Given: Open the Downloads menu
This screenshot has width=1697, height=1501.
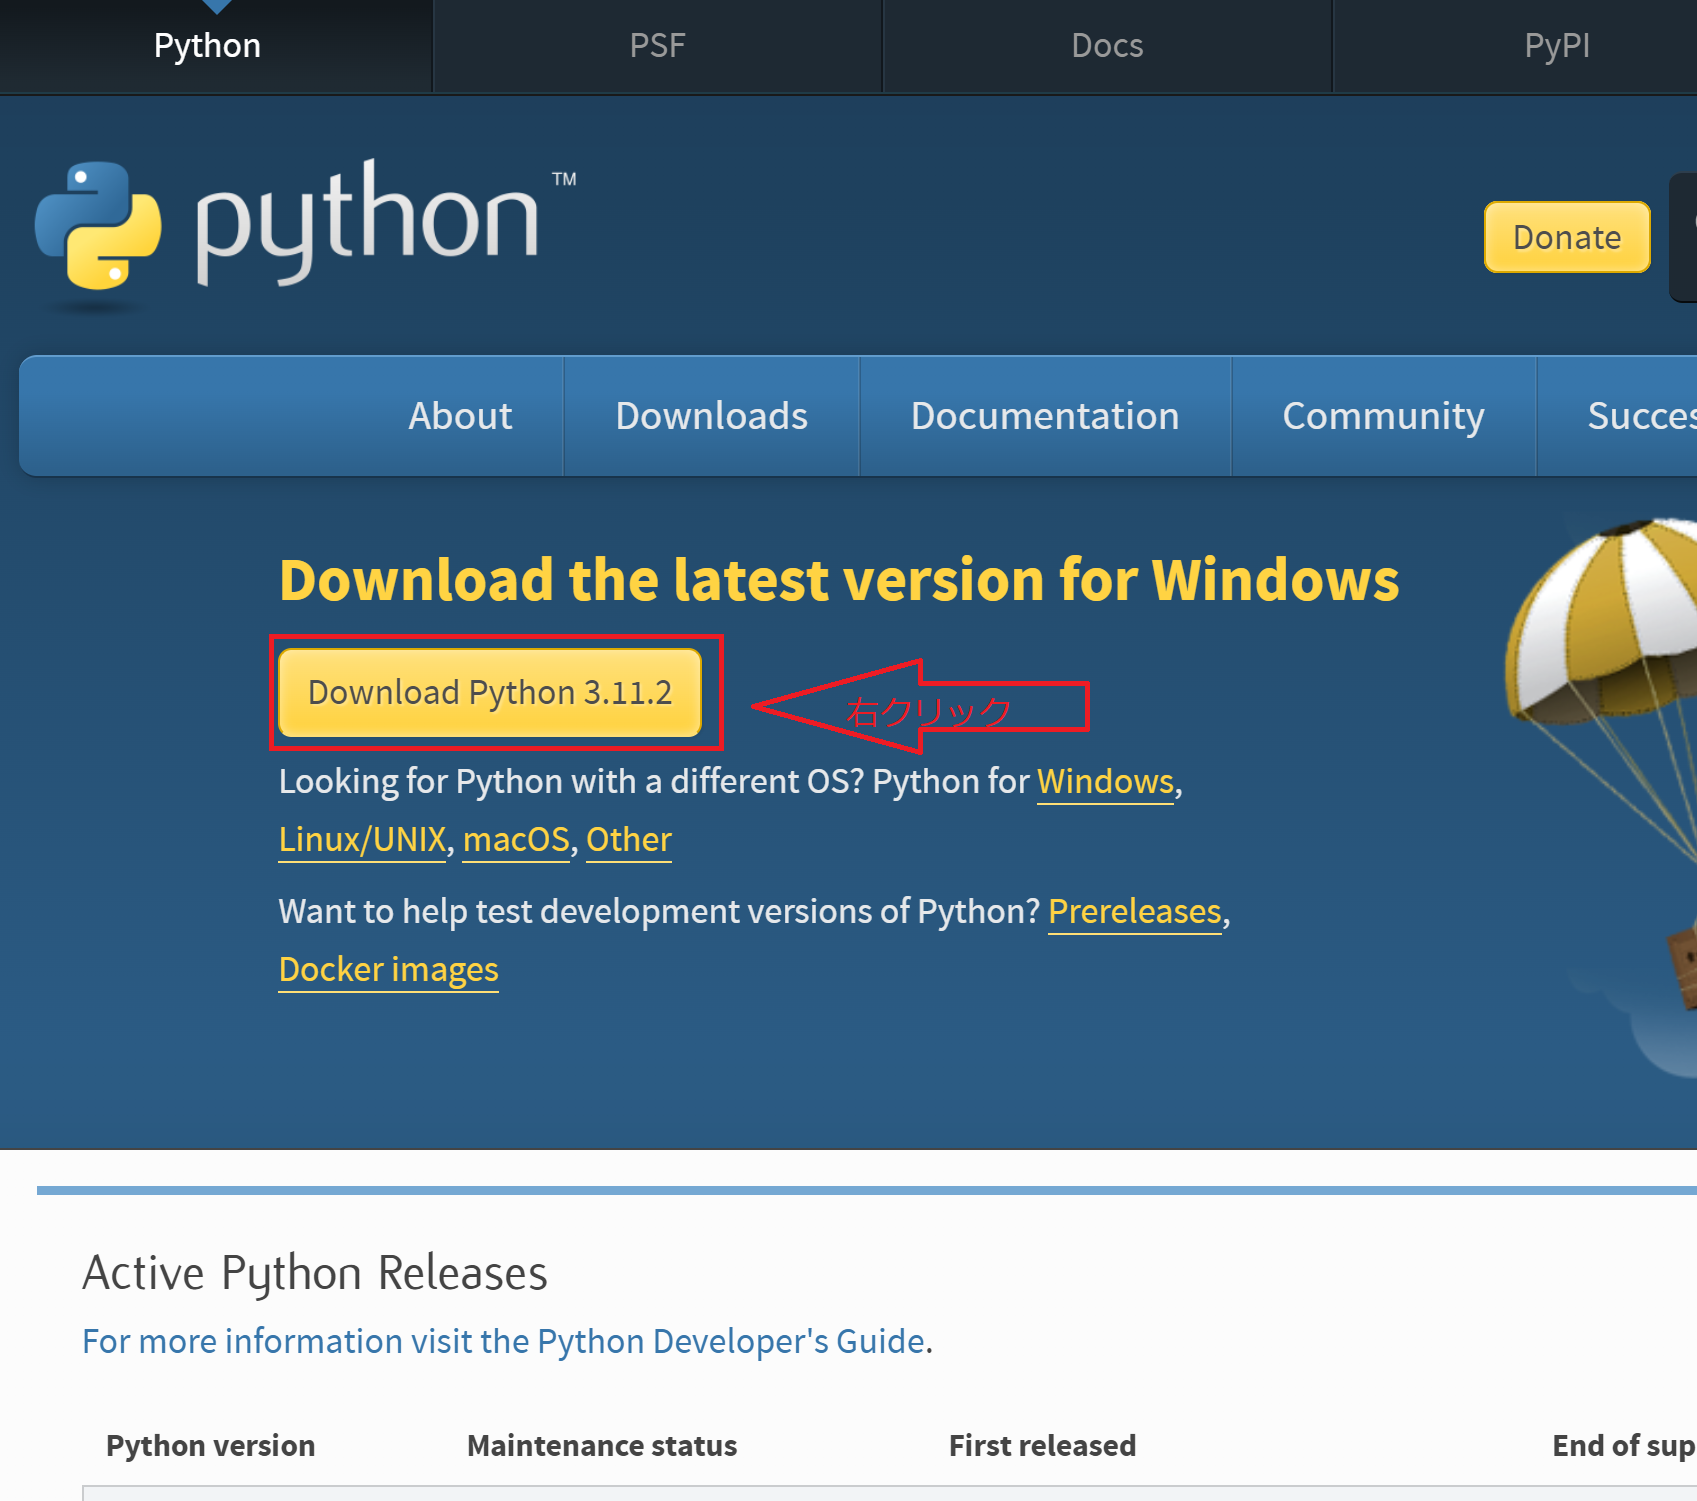Looking at the screenshot, I should pyautogui.click(x=712, y=416).
